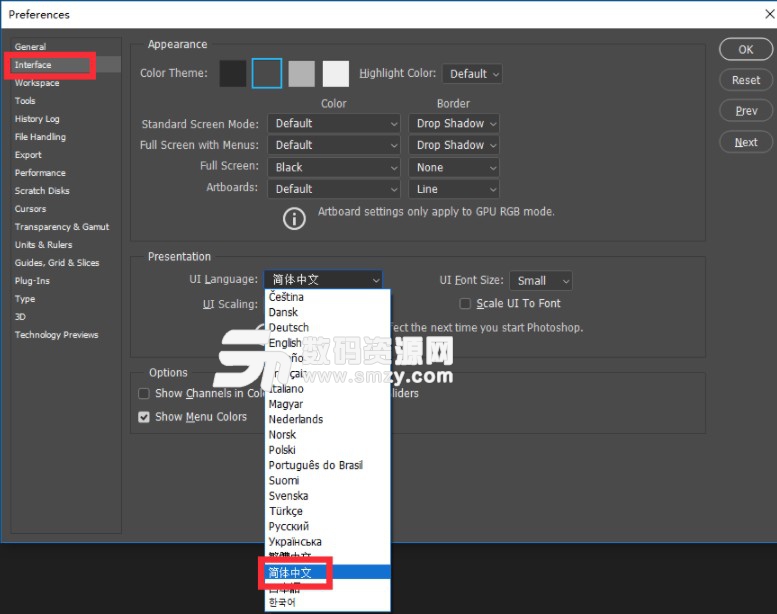The image size is (777, 614).
Task: Enable Scale UI To Font checkbox
Action: [465, 304]
